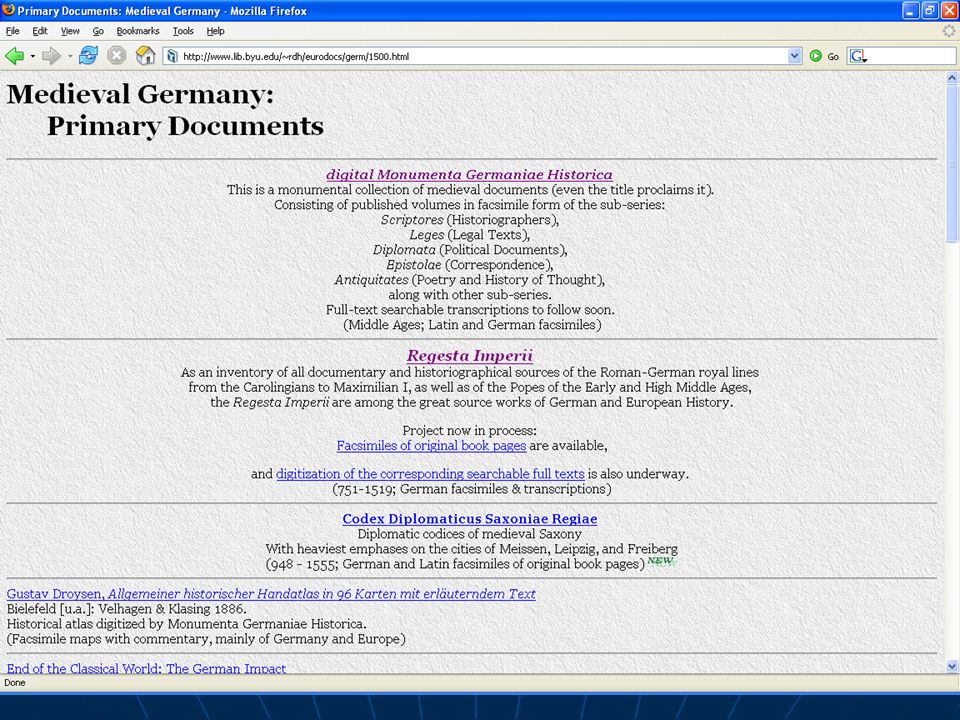Click the URL address field

(x=484, y=56)
